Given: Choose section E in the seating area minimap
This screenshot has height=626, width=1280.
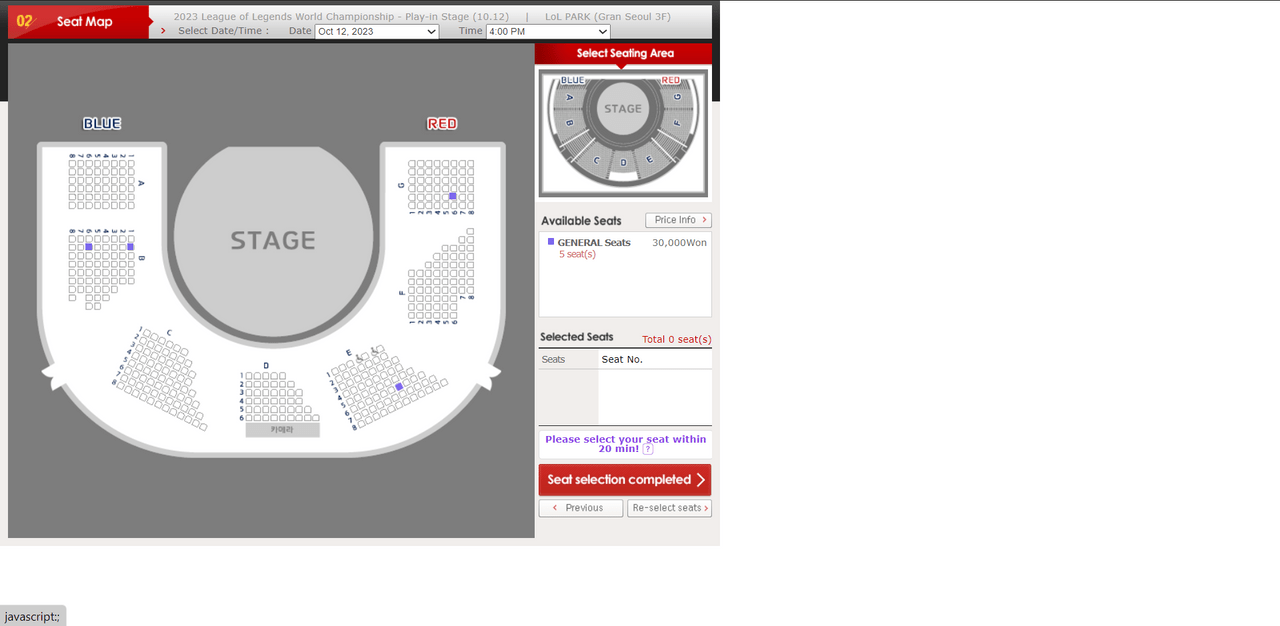Looking at the screenshot, I should 649,159.
